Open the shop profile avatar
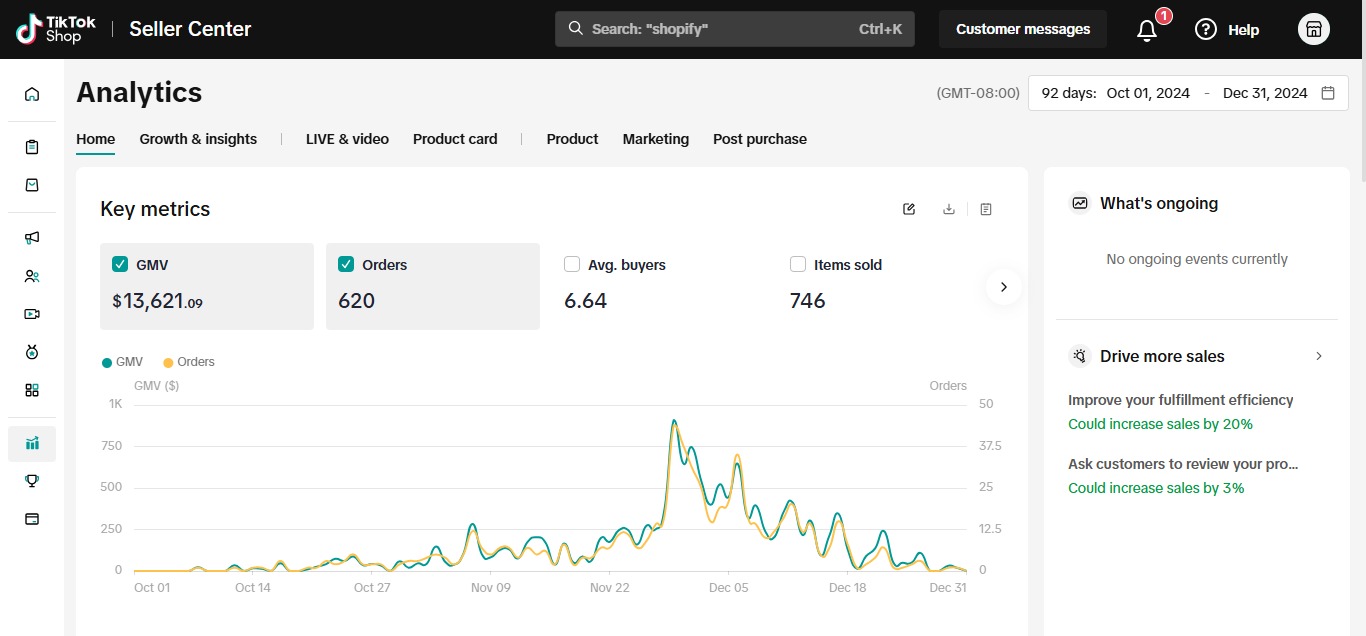1366x636 pixels. 1314,29
